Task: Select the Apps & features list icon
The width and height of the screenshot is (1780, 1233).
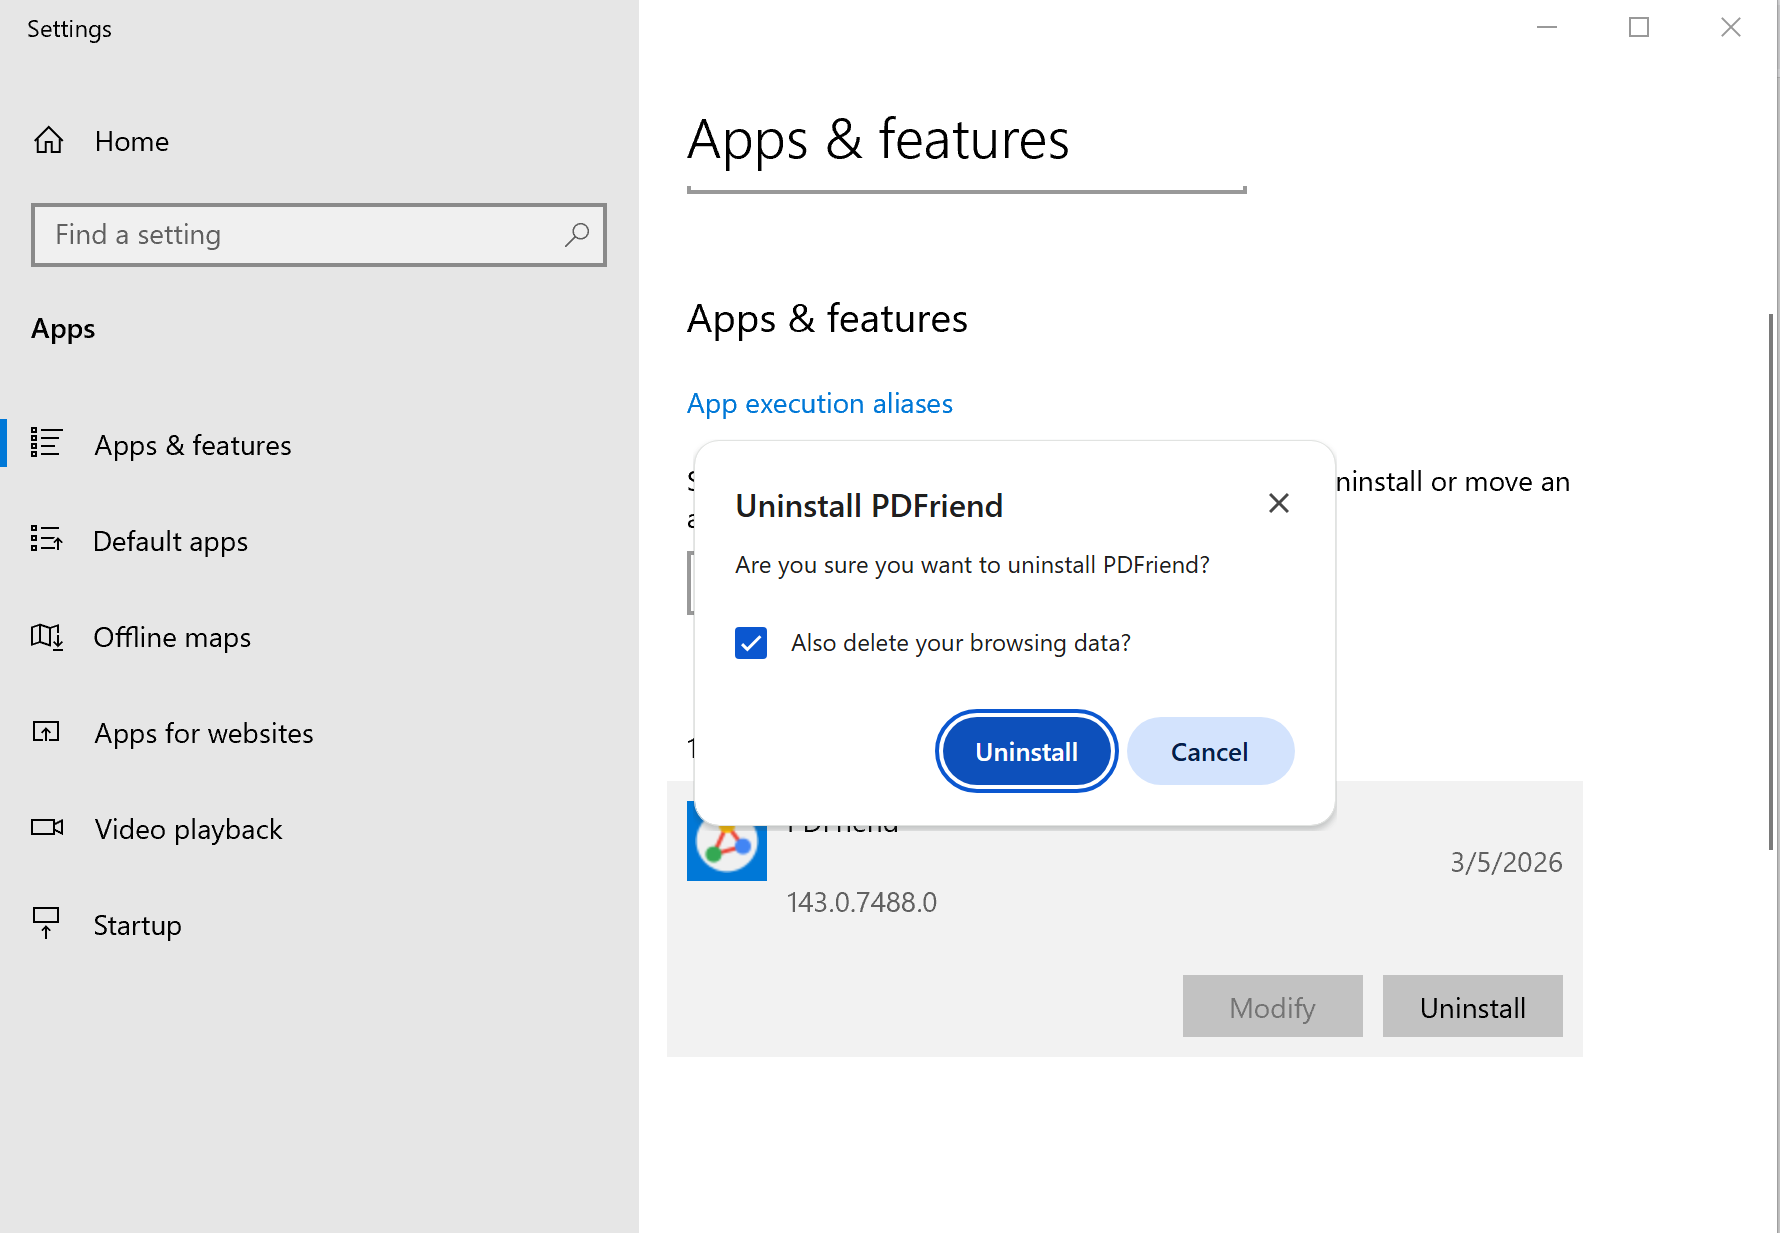Action: click(x=47, y=443)
